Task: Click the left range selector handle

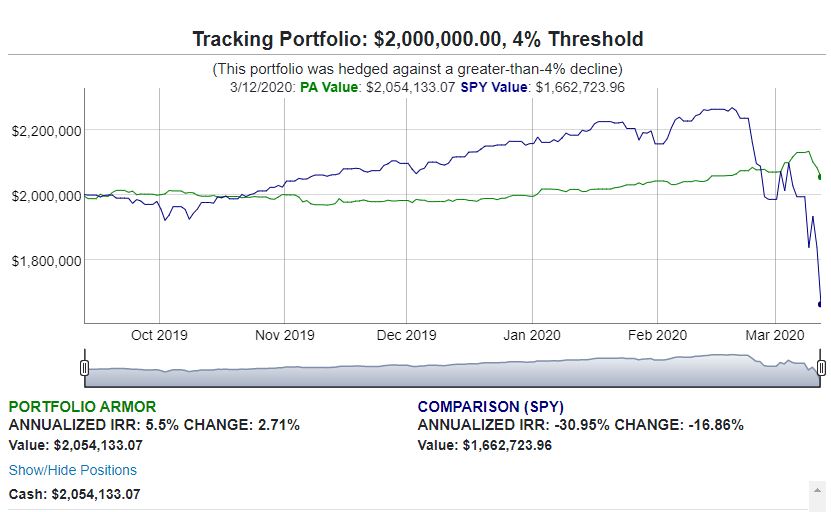Action: (x=84, y=368)
